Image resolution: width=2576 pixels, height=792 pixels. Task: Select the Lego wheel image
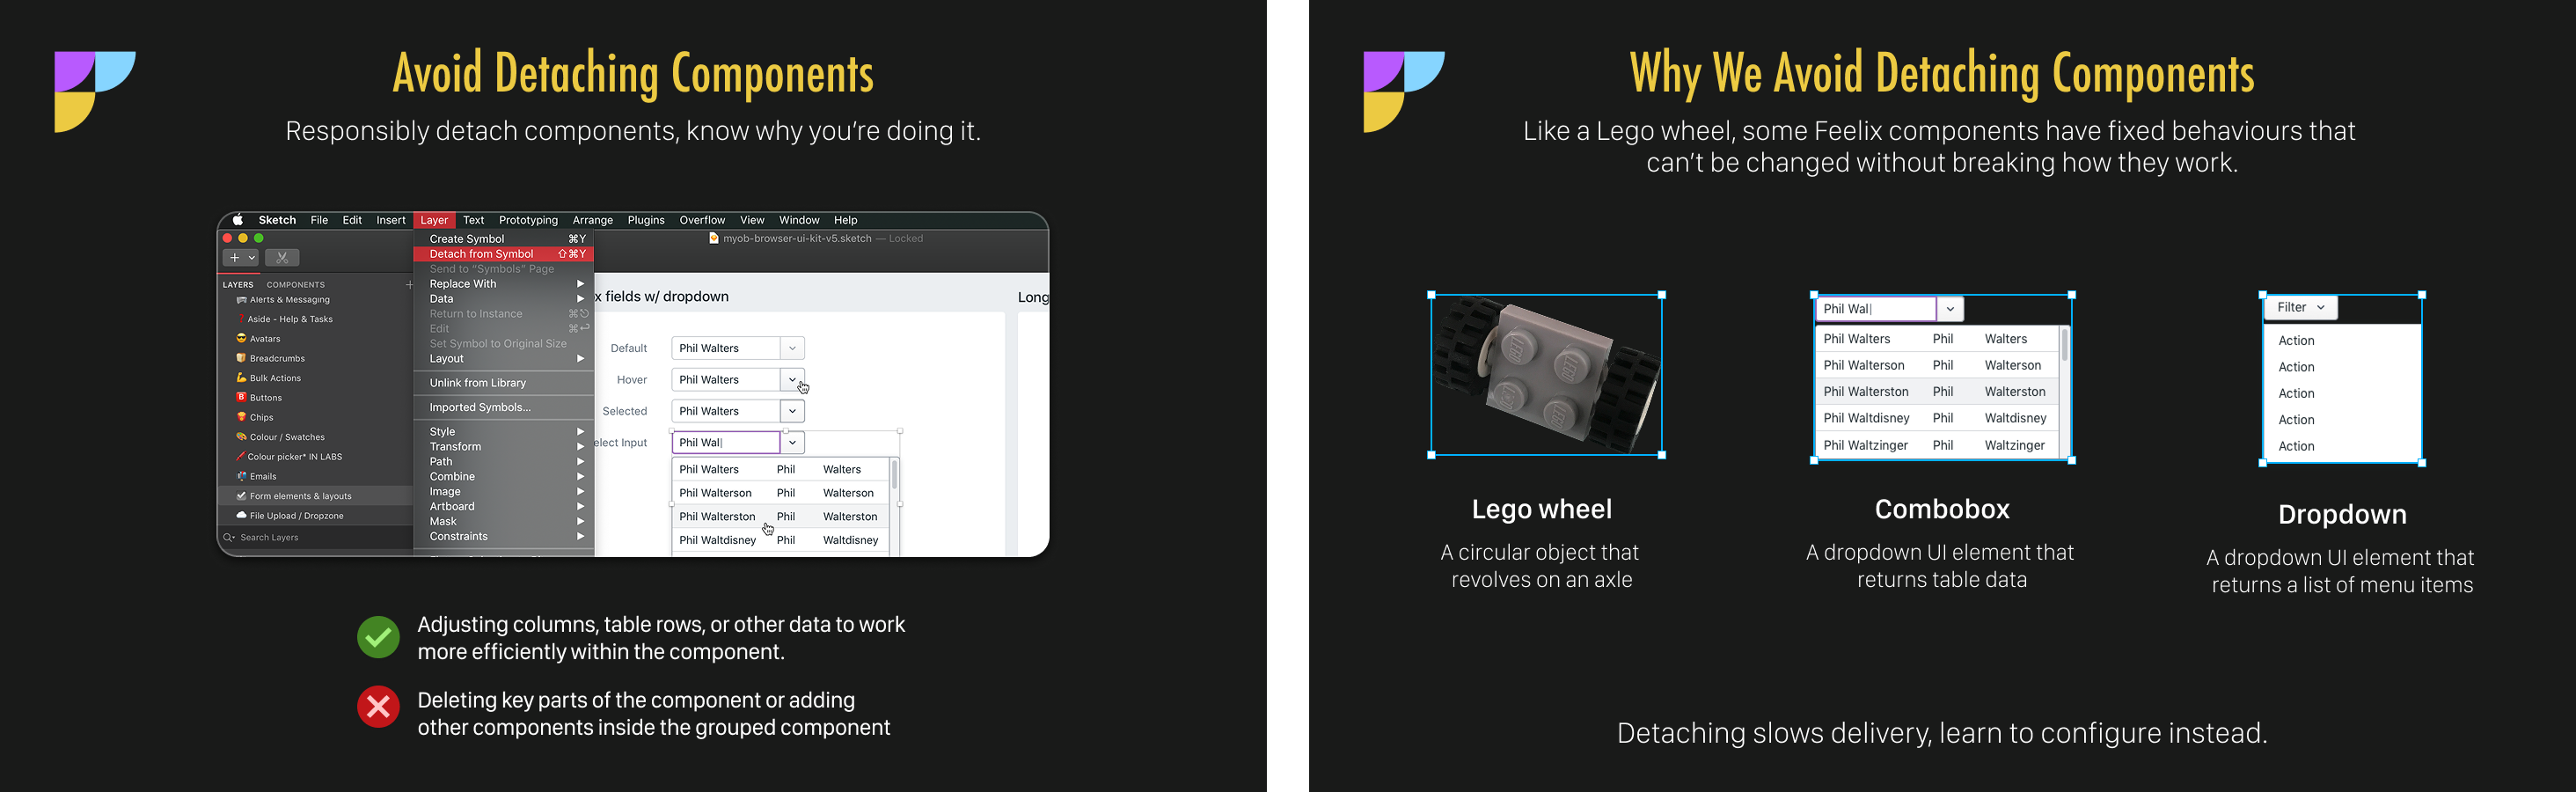(1546, 375)
